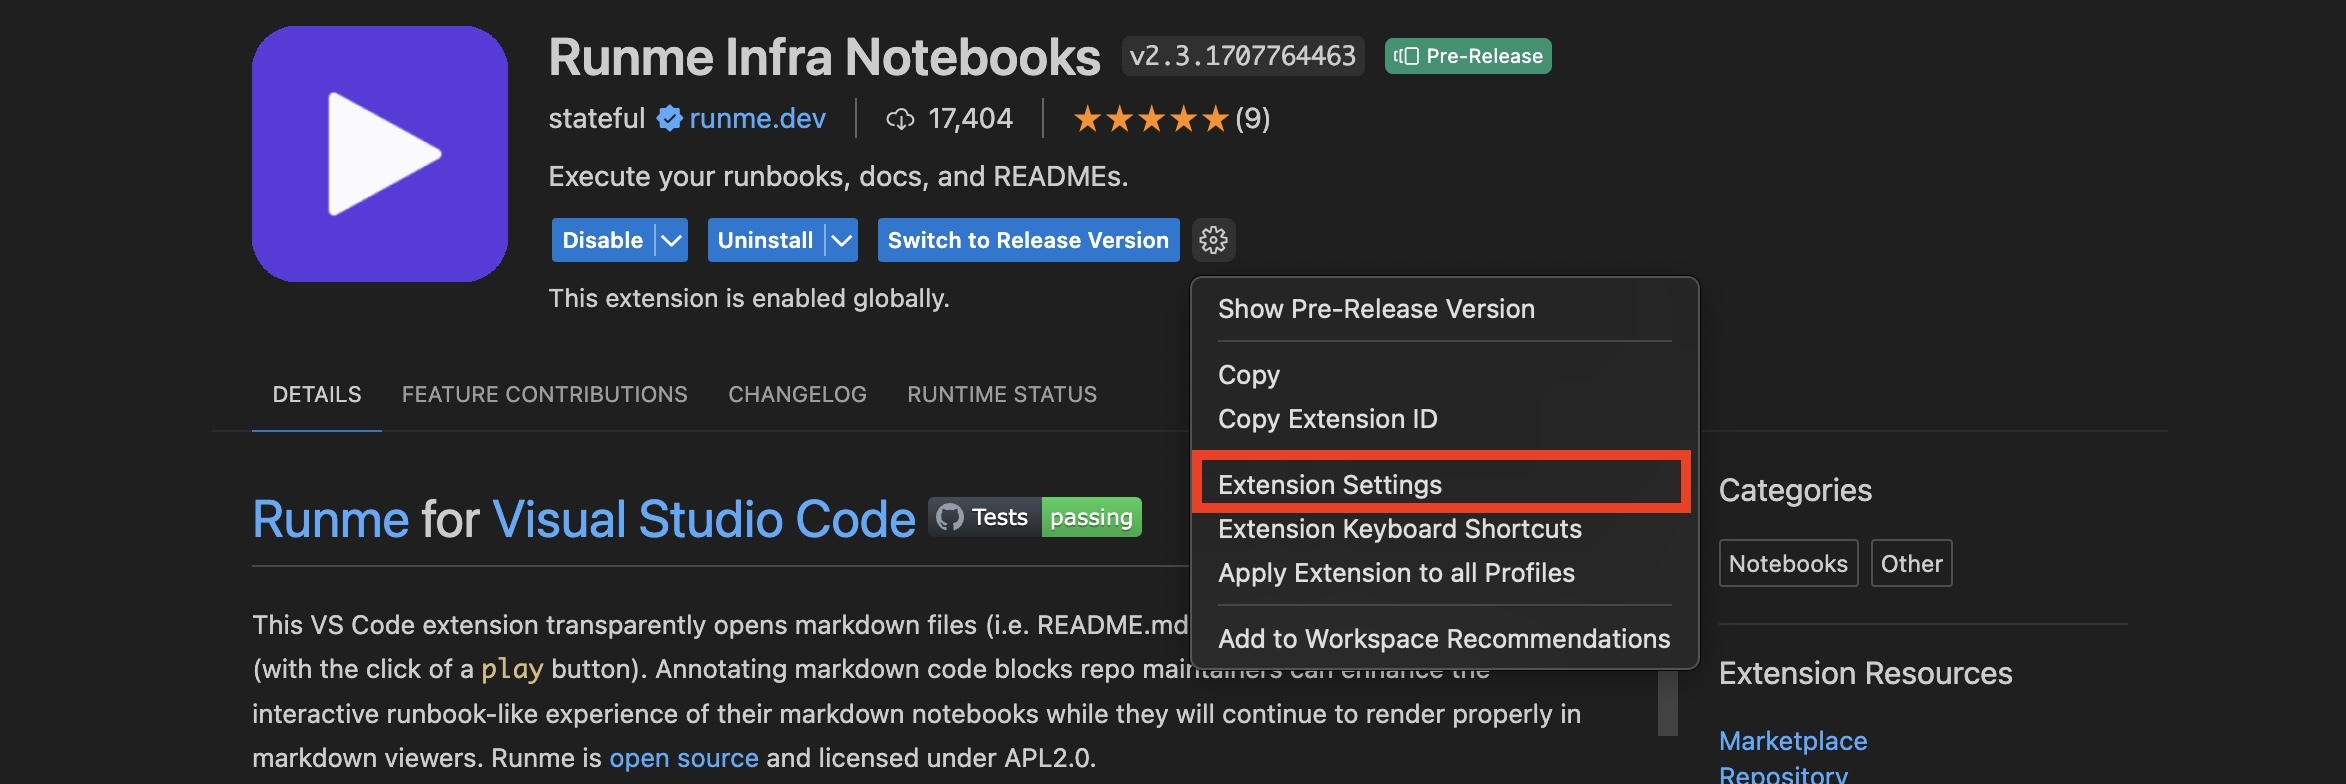Image resolution: width=2346 pixels, height=784 pixels.
Task: Click the Runme Infra Notebooks title
Action: (824, 57)
